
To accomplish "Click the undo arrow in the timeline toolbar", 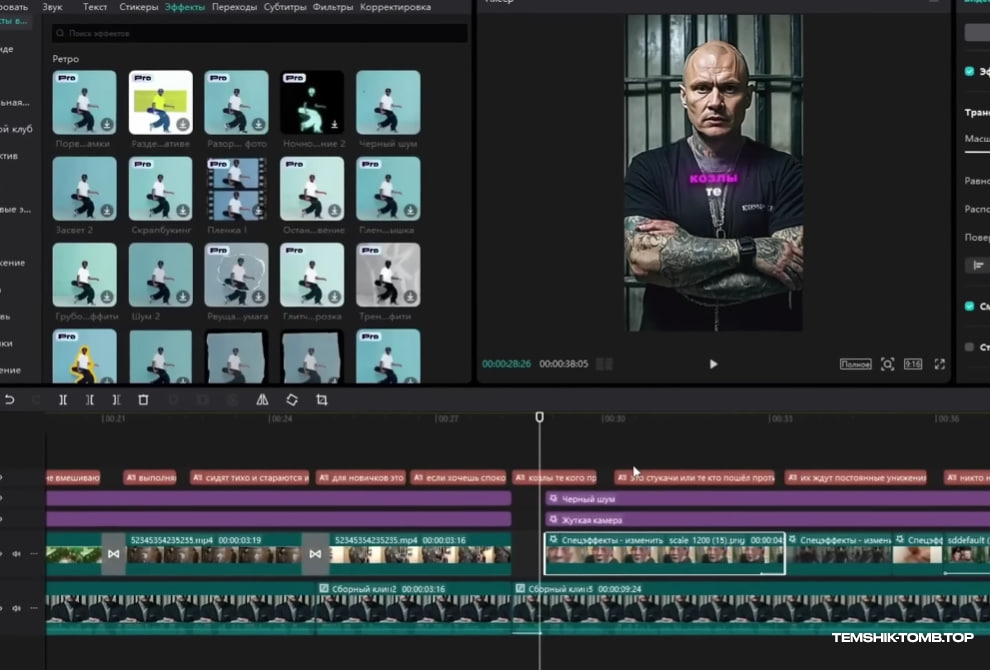I will [x=9, y=400].
